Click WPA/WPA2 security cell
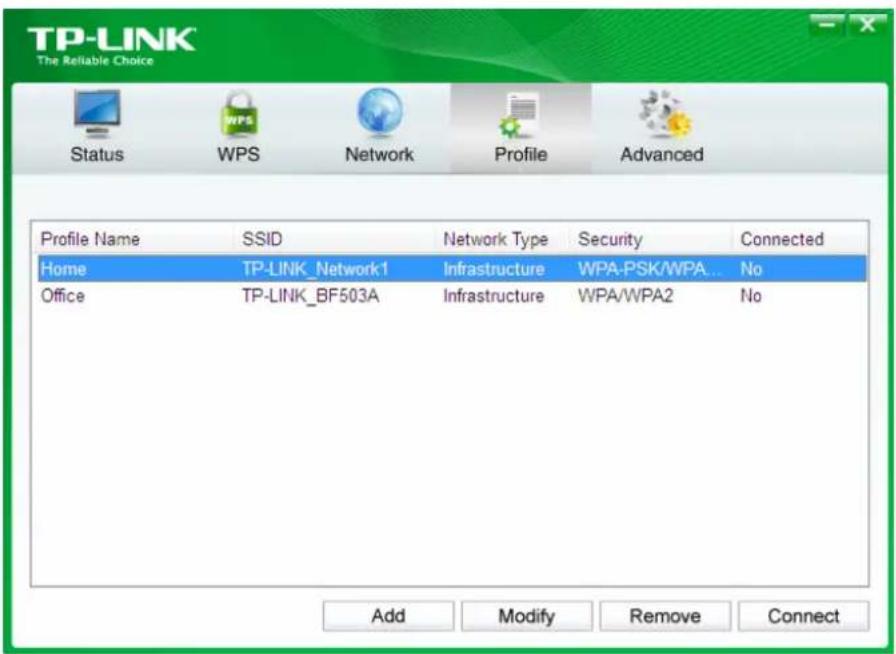Screen dimensions: 896x654 626,296
